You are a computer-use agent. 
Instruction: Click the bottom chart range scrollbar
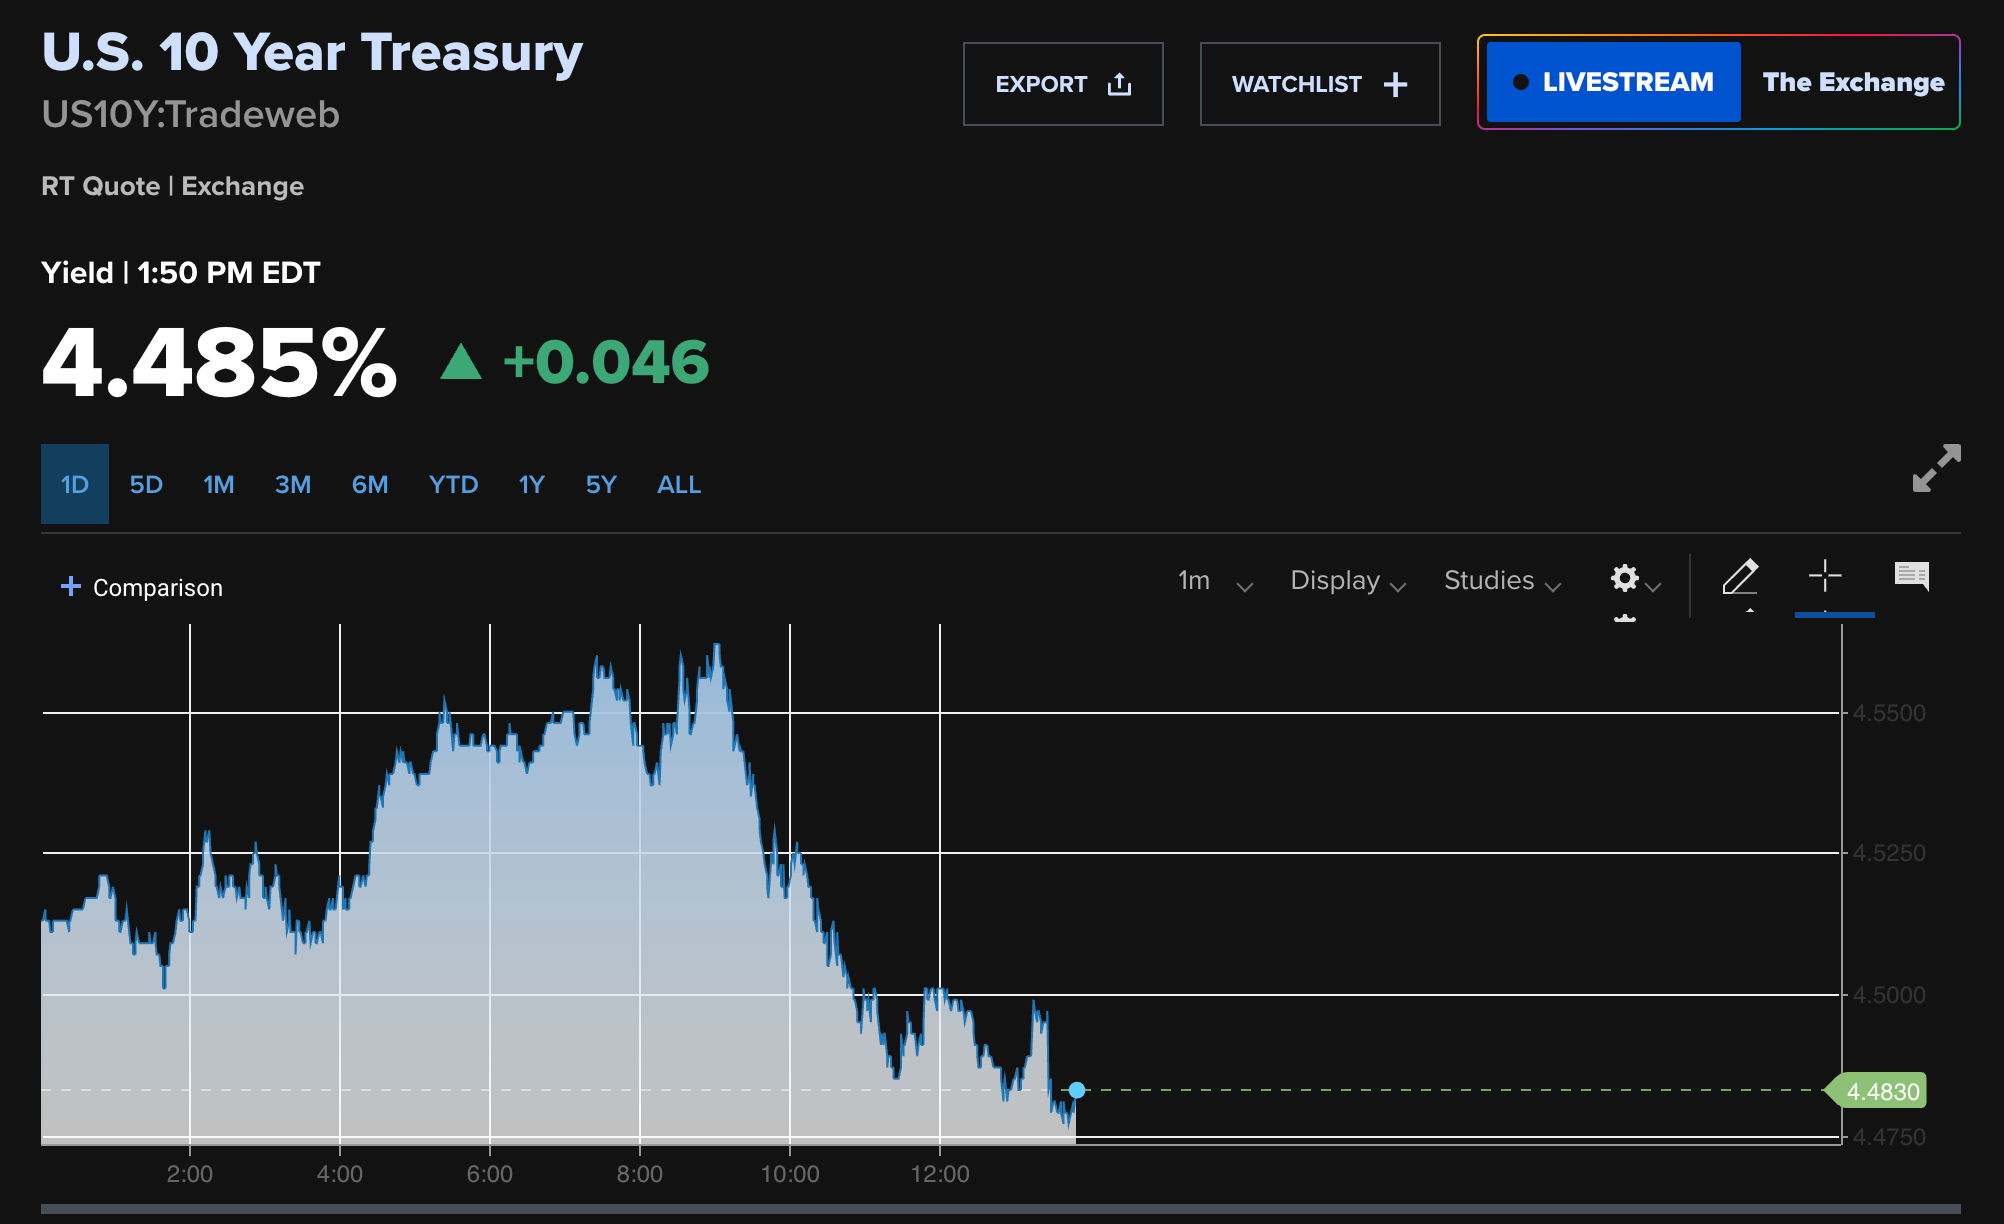pos(1000,1209)
